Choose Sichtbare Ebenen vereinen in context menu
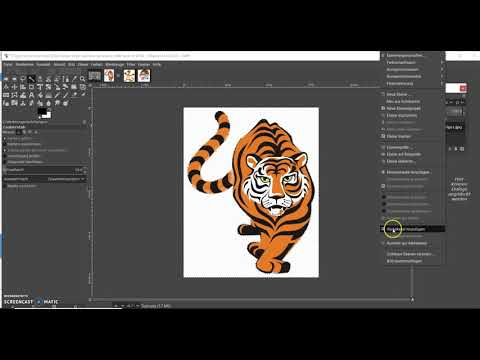480x360 pixels. coord(413,254)
